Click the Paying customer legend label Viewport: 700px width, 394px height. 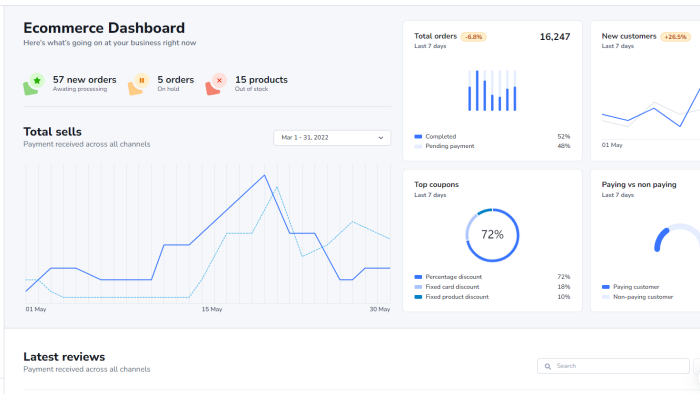point(636,287)
